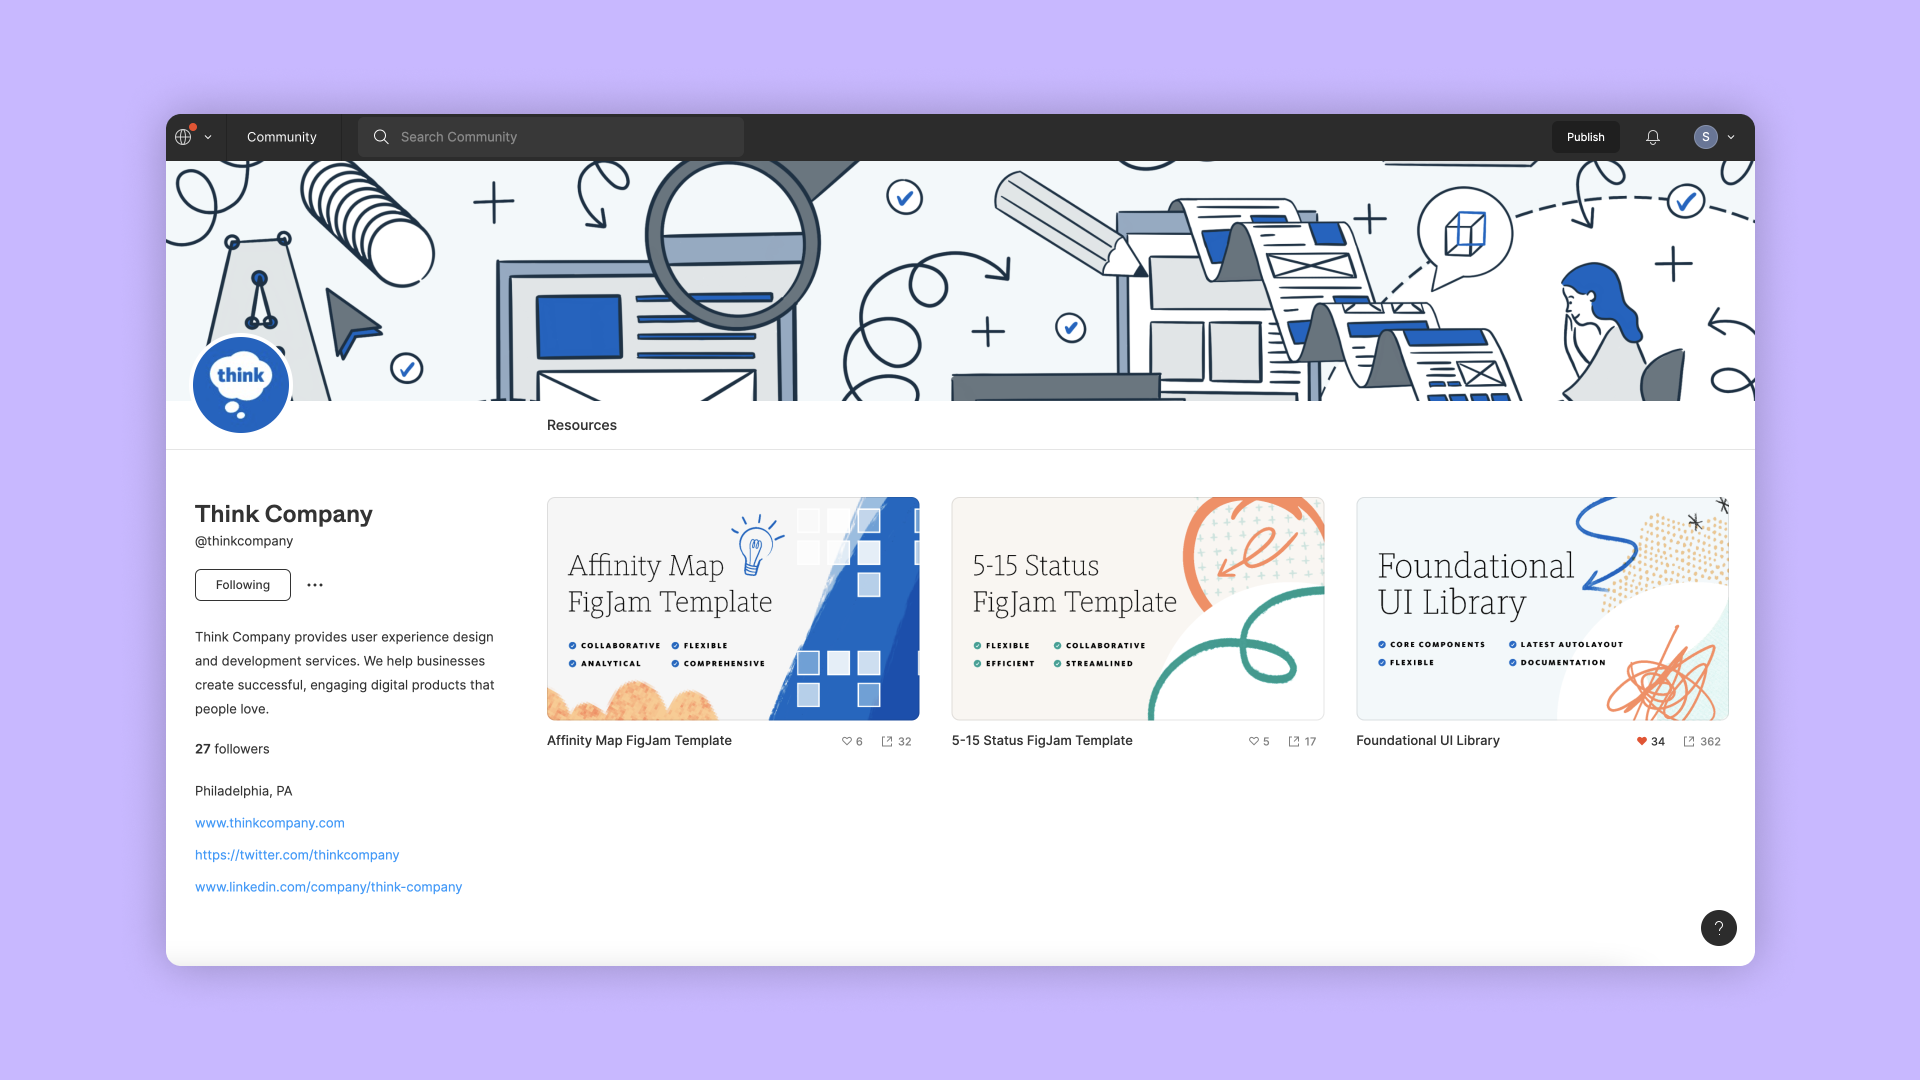1920x1080 pixels.
Task: Click www.thinkcompany.com website link
Action: coord(269,822)
